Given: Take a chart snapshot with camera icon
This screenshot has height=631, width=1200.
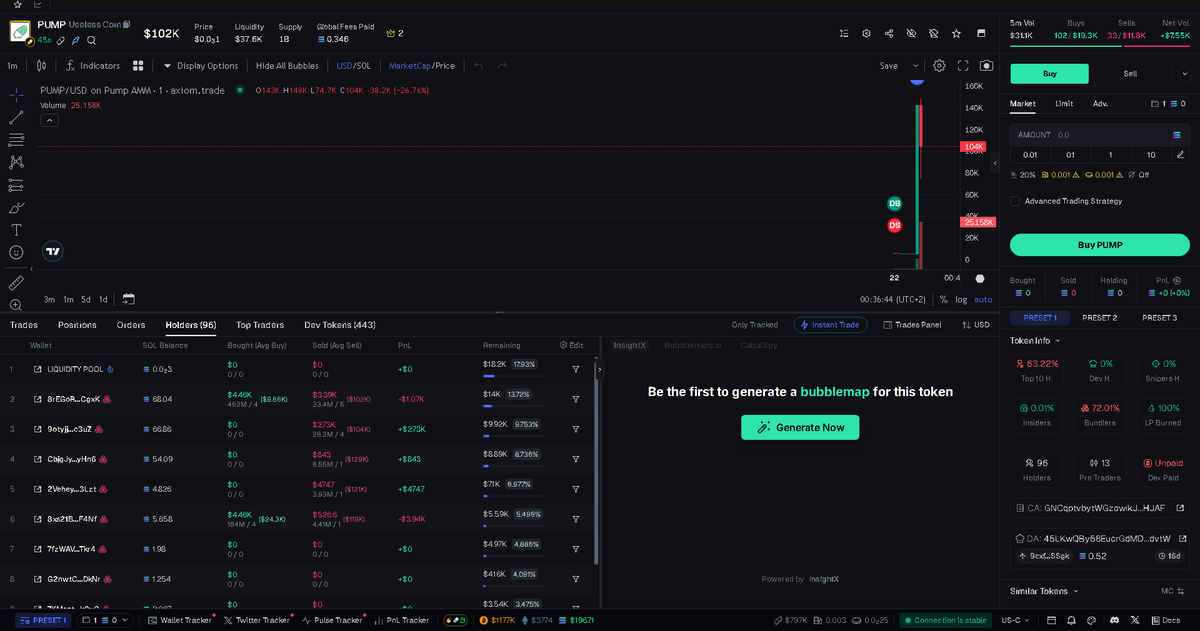Looking at the screenshot, I should click(986, 66).
